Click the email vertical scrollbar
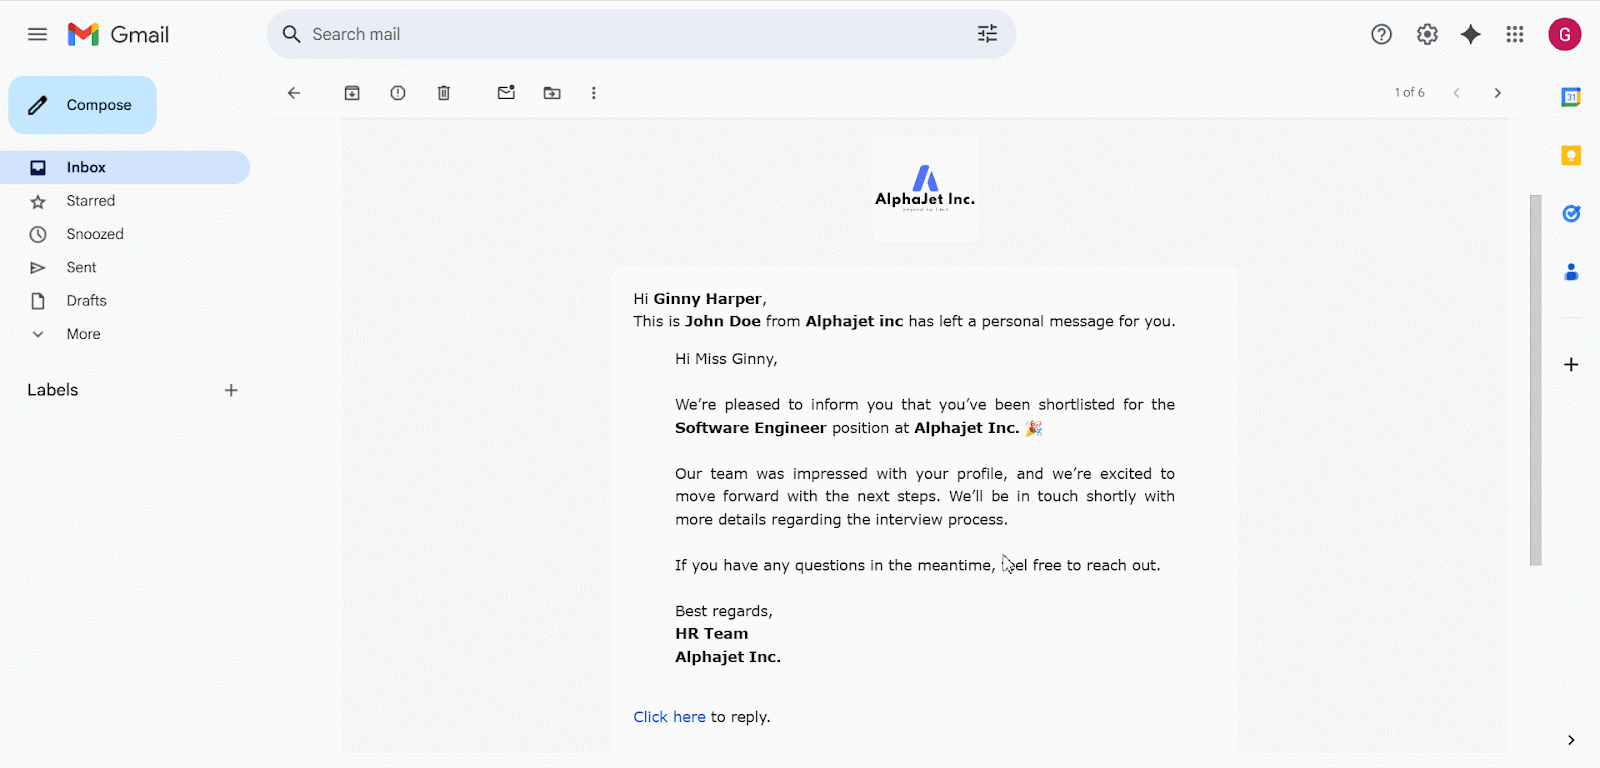This screenshot has height=768, width=1600. point(1535,380)
